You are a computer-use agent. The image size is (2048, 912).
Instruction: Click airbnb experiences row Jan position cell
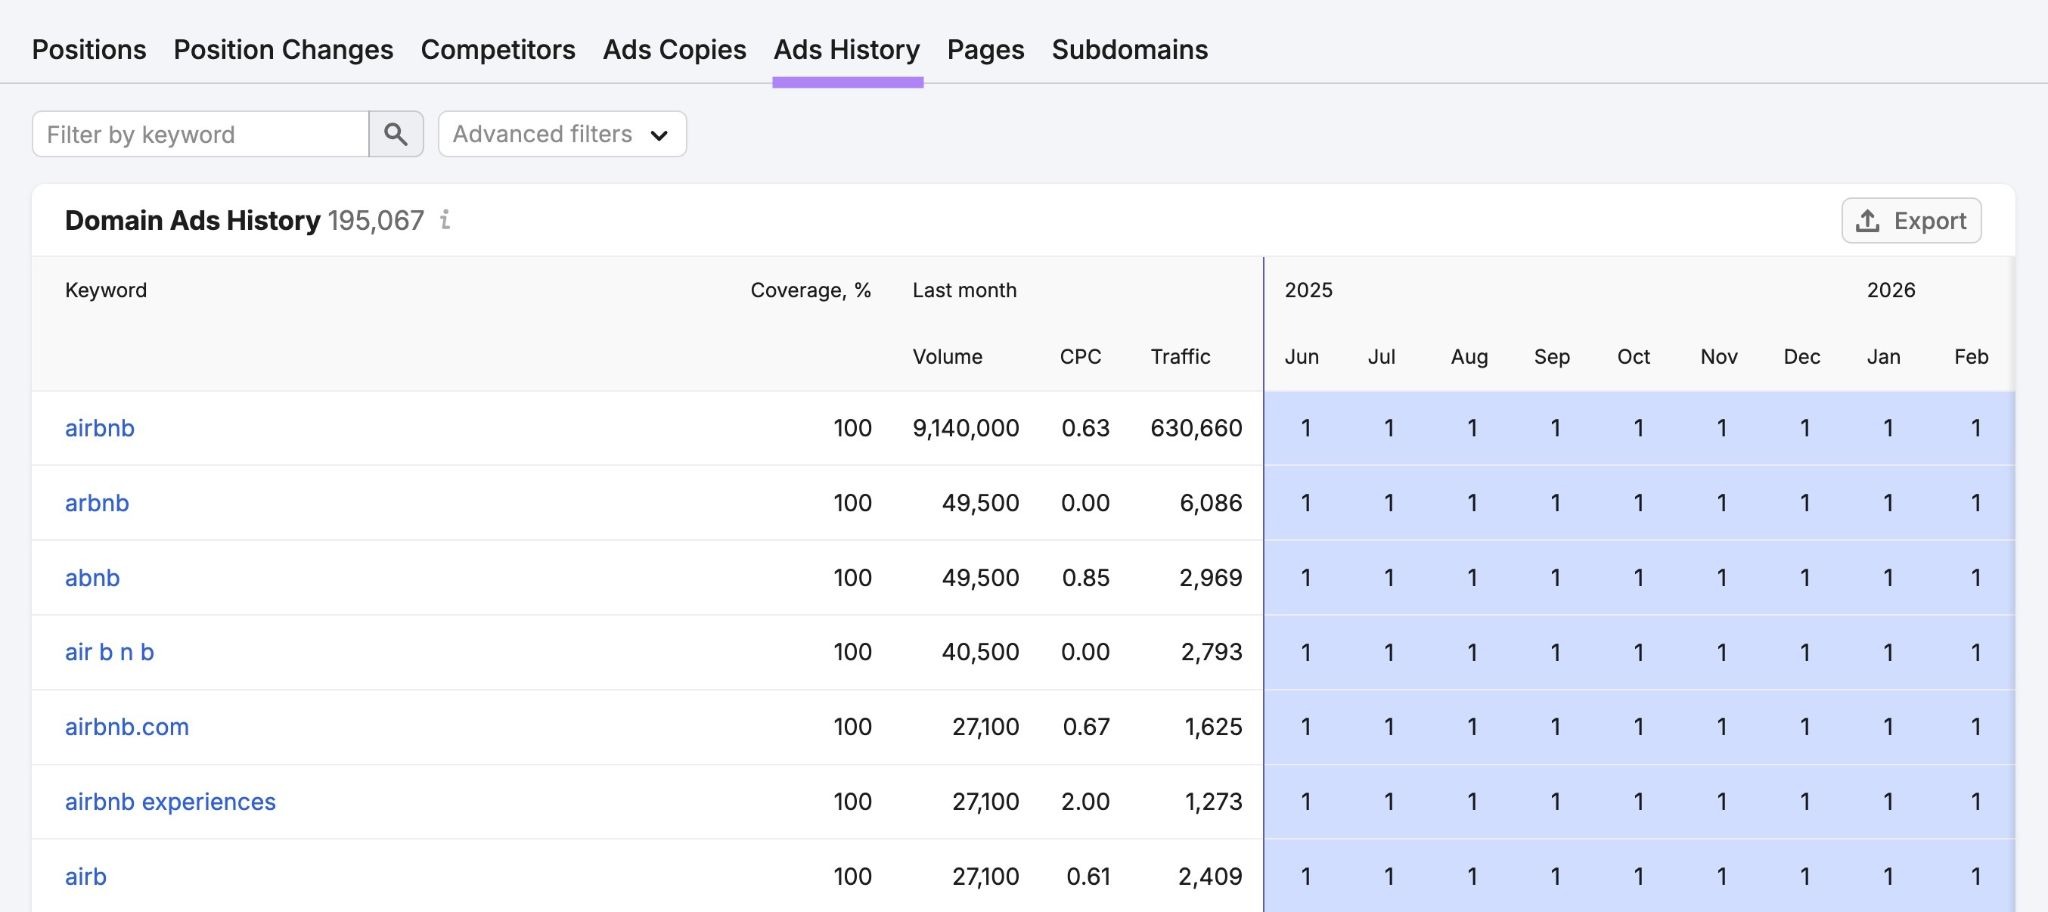tap(1889, 802)
